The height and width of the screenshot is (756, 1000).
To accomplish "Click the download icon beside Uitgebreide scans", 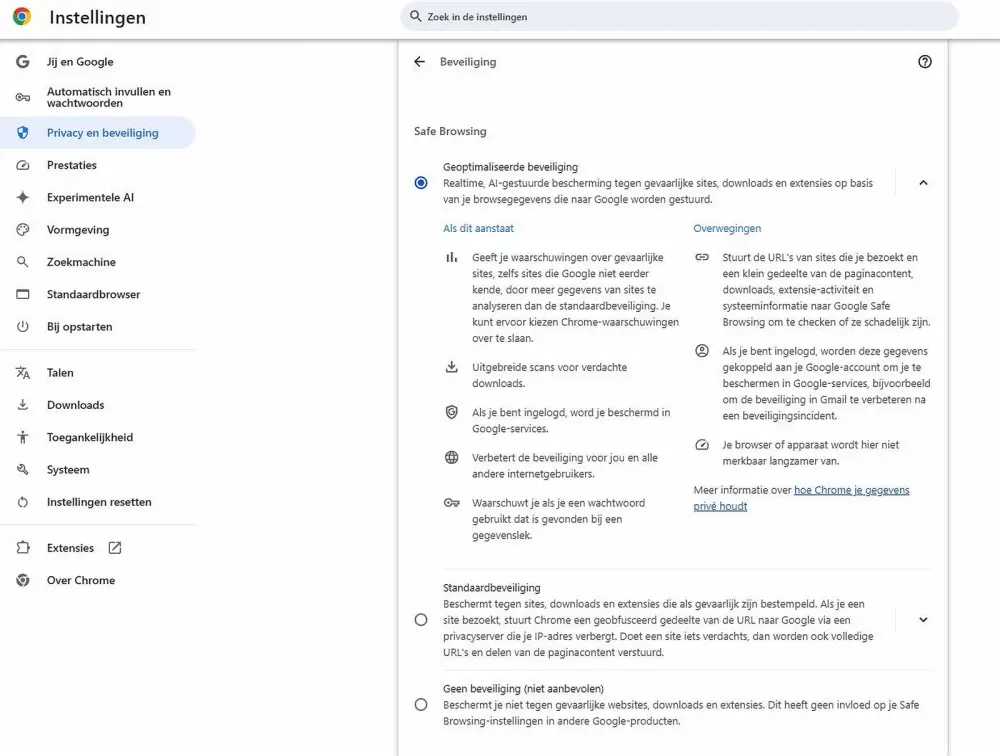I will click(452, 367).
